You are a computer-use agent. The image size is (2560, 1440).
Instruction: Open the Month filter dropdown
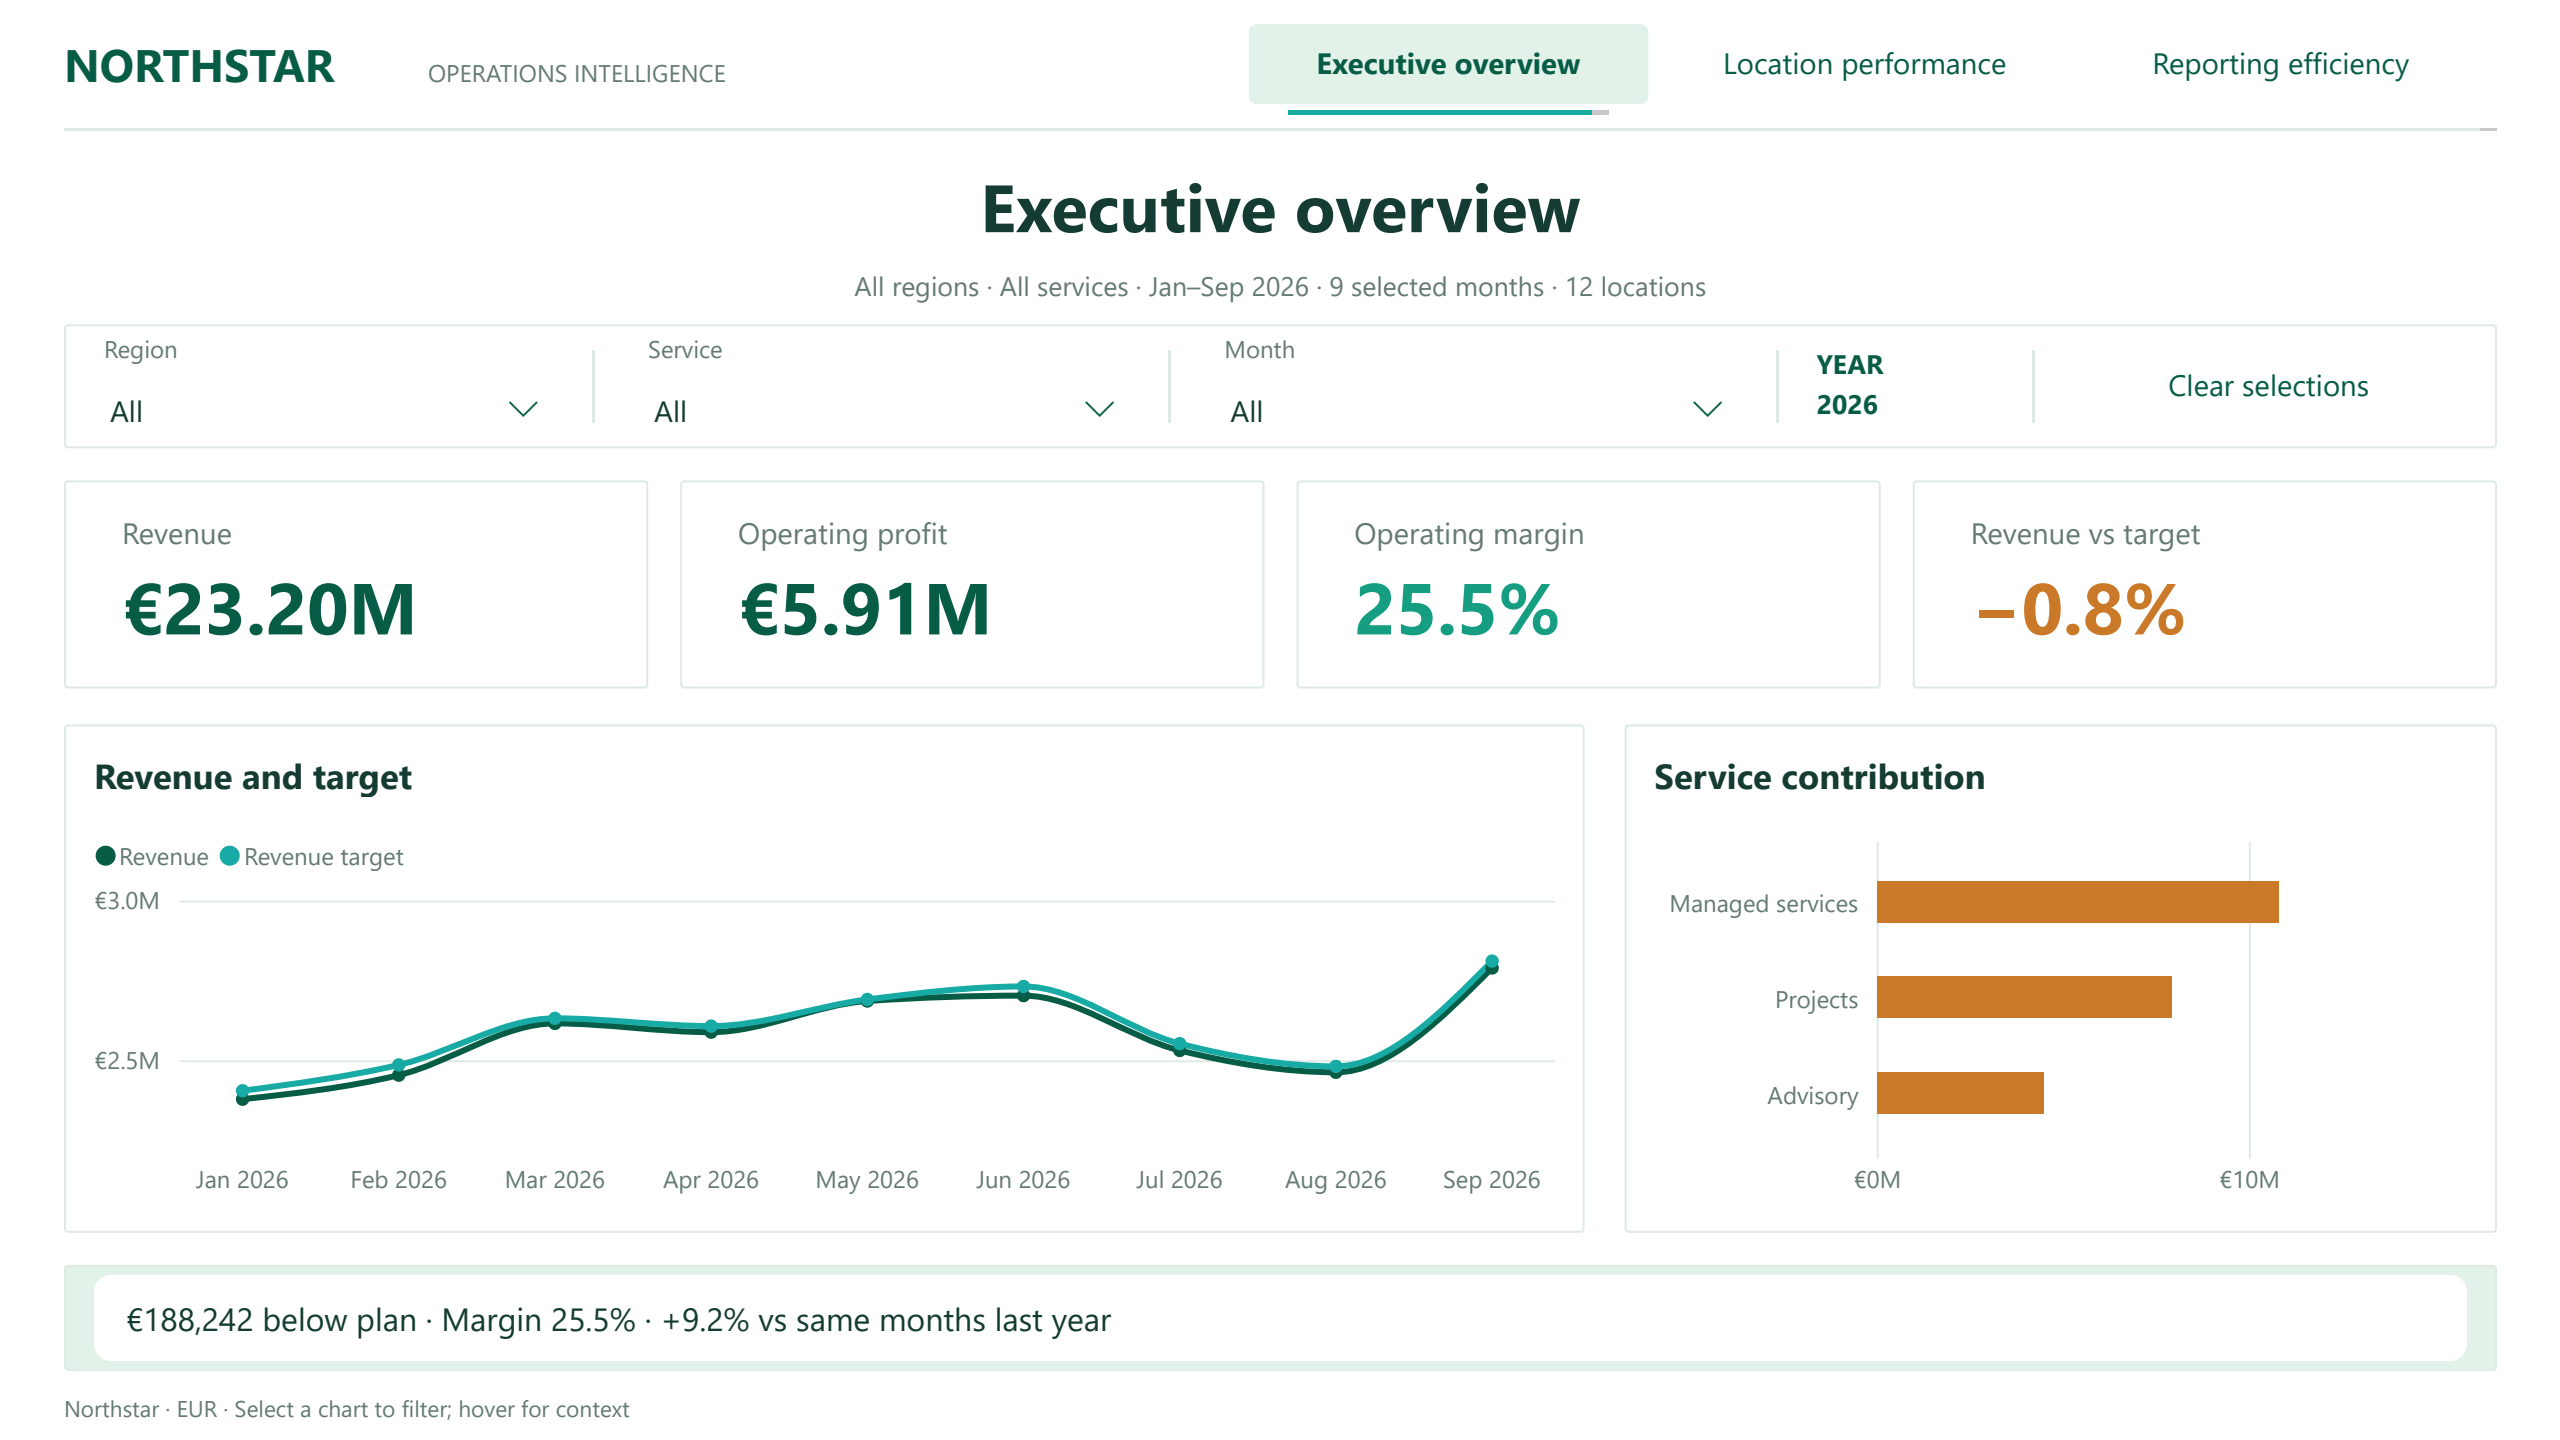pos(1475,411)
